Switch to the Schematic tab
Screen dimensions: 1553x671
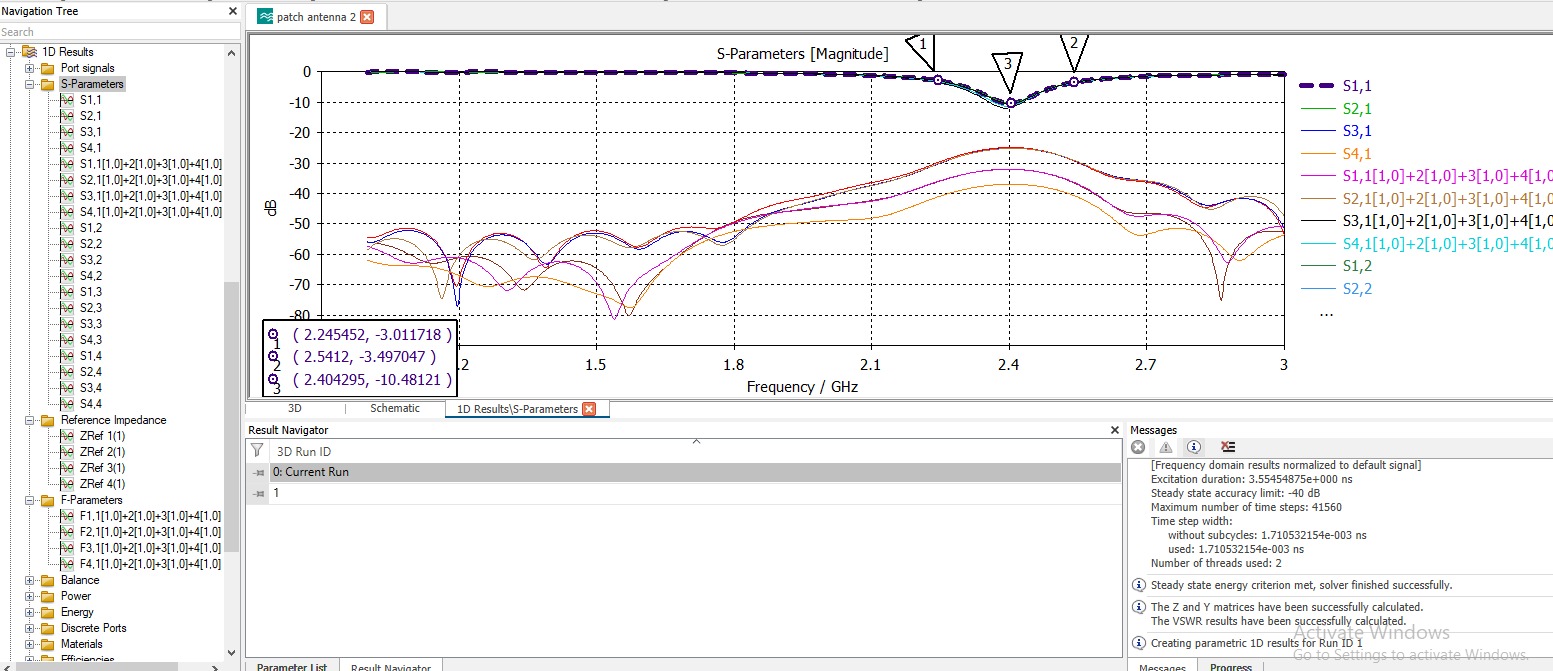coord(394,408)
